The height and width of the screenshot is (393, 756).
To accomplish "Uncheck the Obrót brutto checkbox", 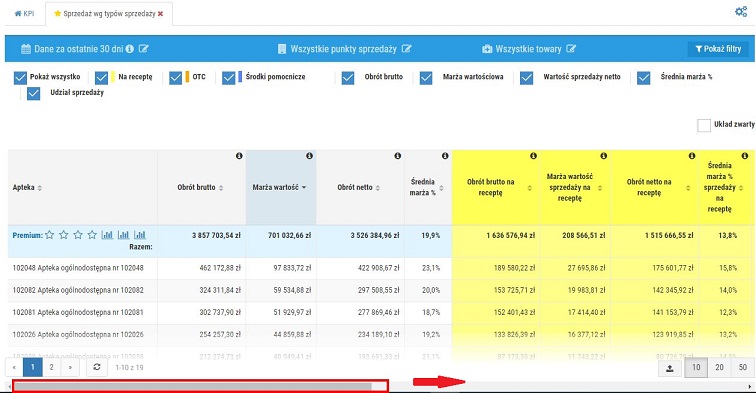I will point(348,78).
